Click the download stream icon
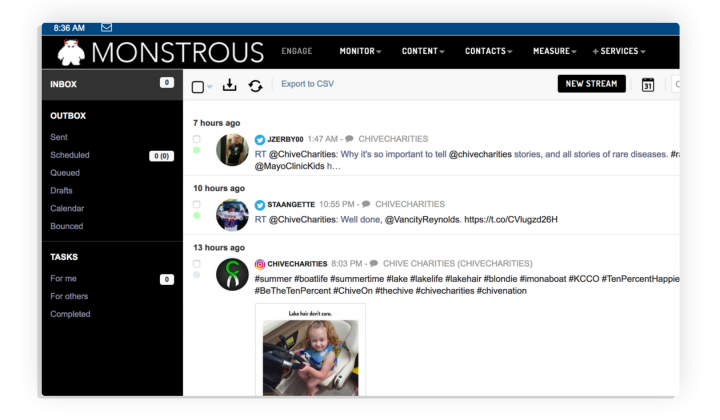 click(229, 85)
